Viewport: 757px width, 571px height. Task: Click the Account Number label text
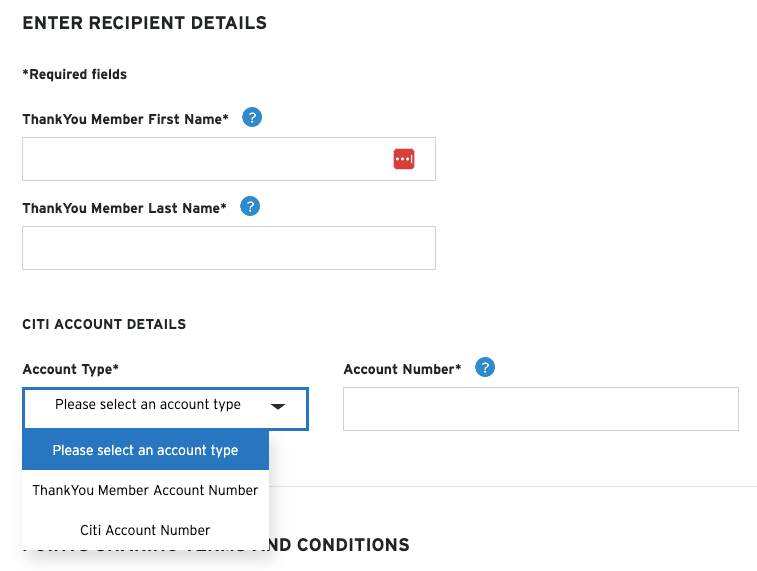coord(402,369)
